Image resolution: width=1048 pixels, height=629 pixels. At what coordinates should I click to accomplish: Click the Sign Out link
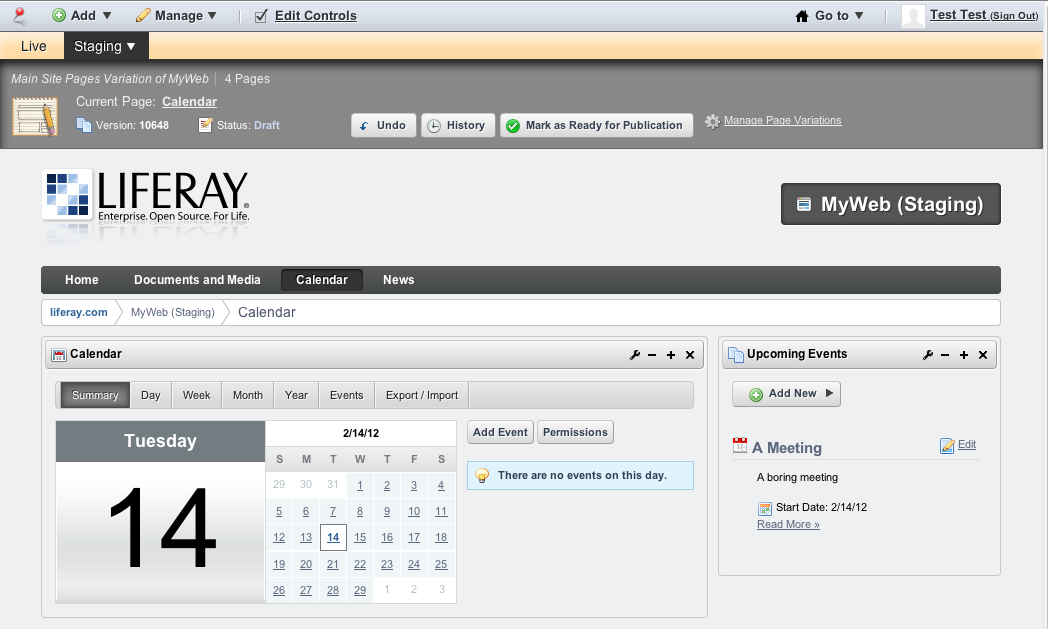click(1014, 15)
